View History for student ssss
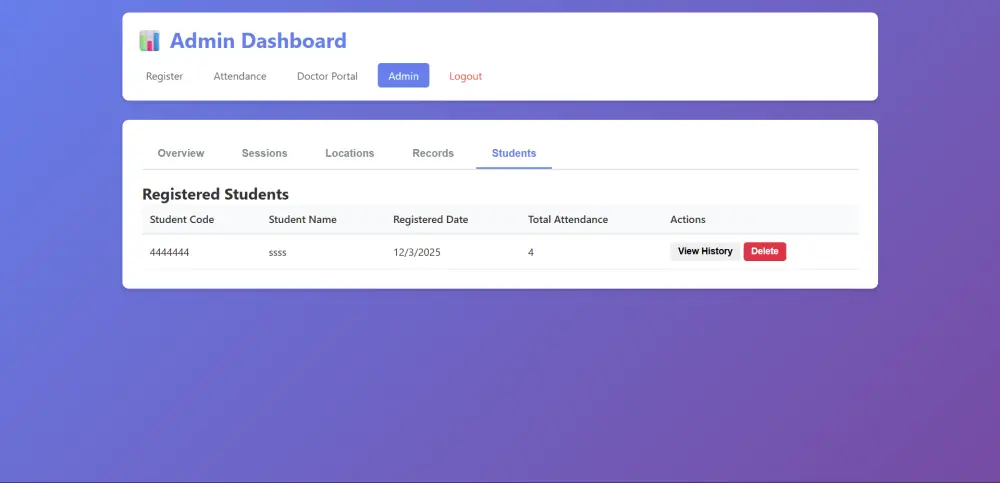The height and width of the screenshot is (483, 1000). click(x=705, y=251)
